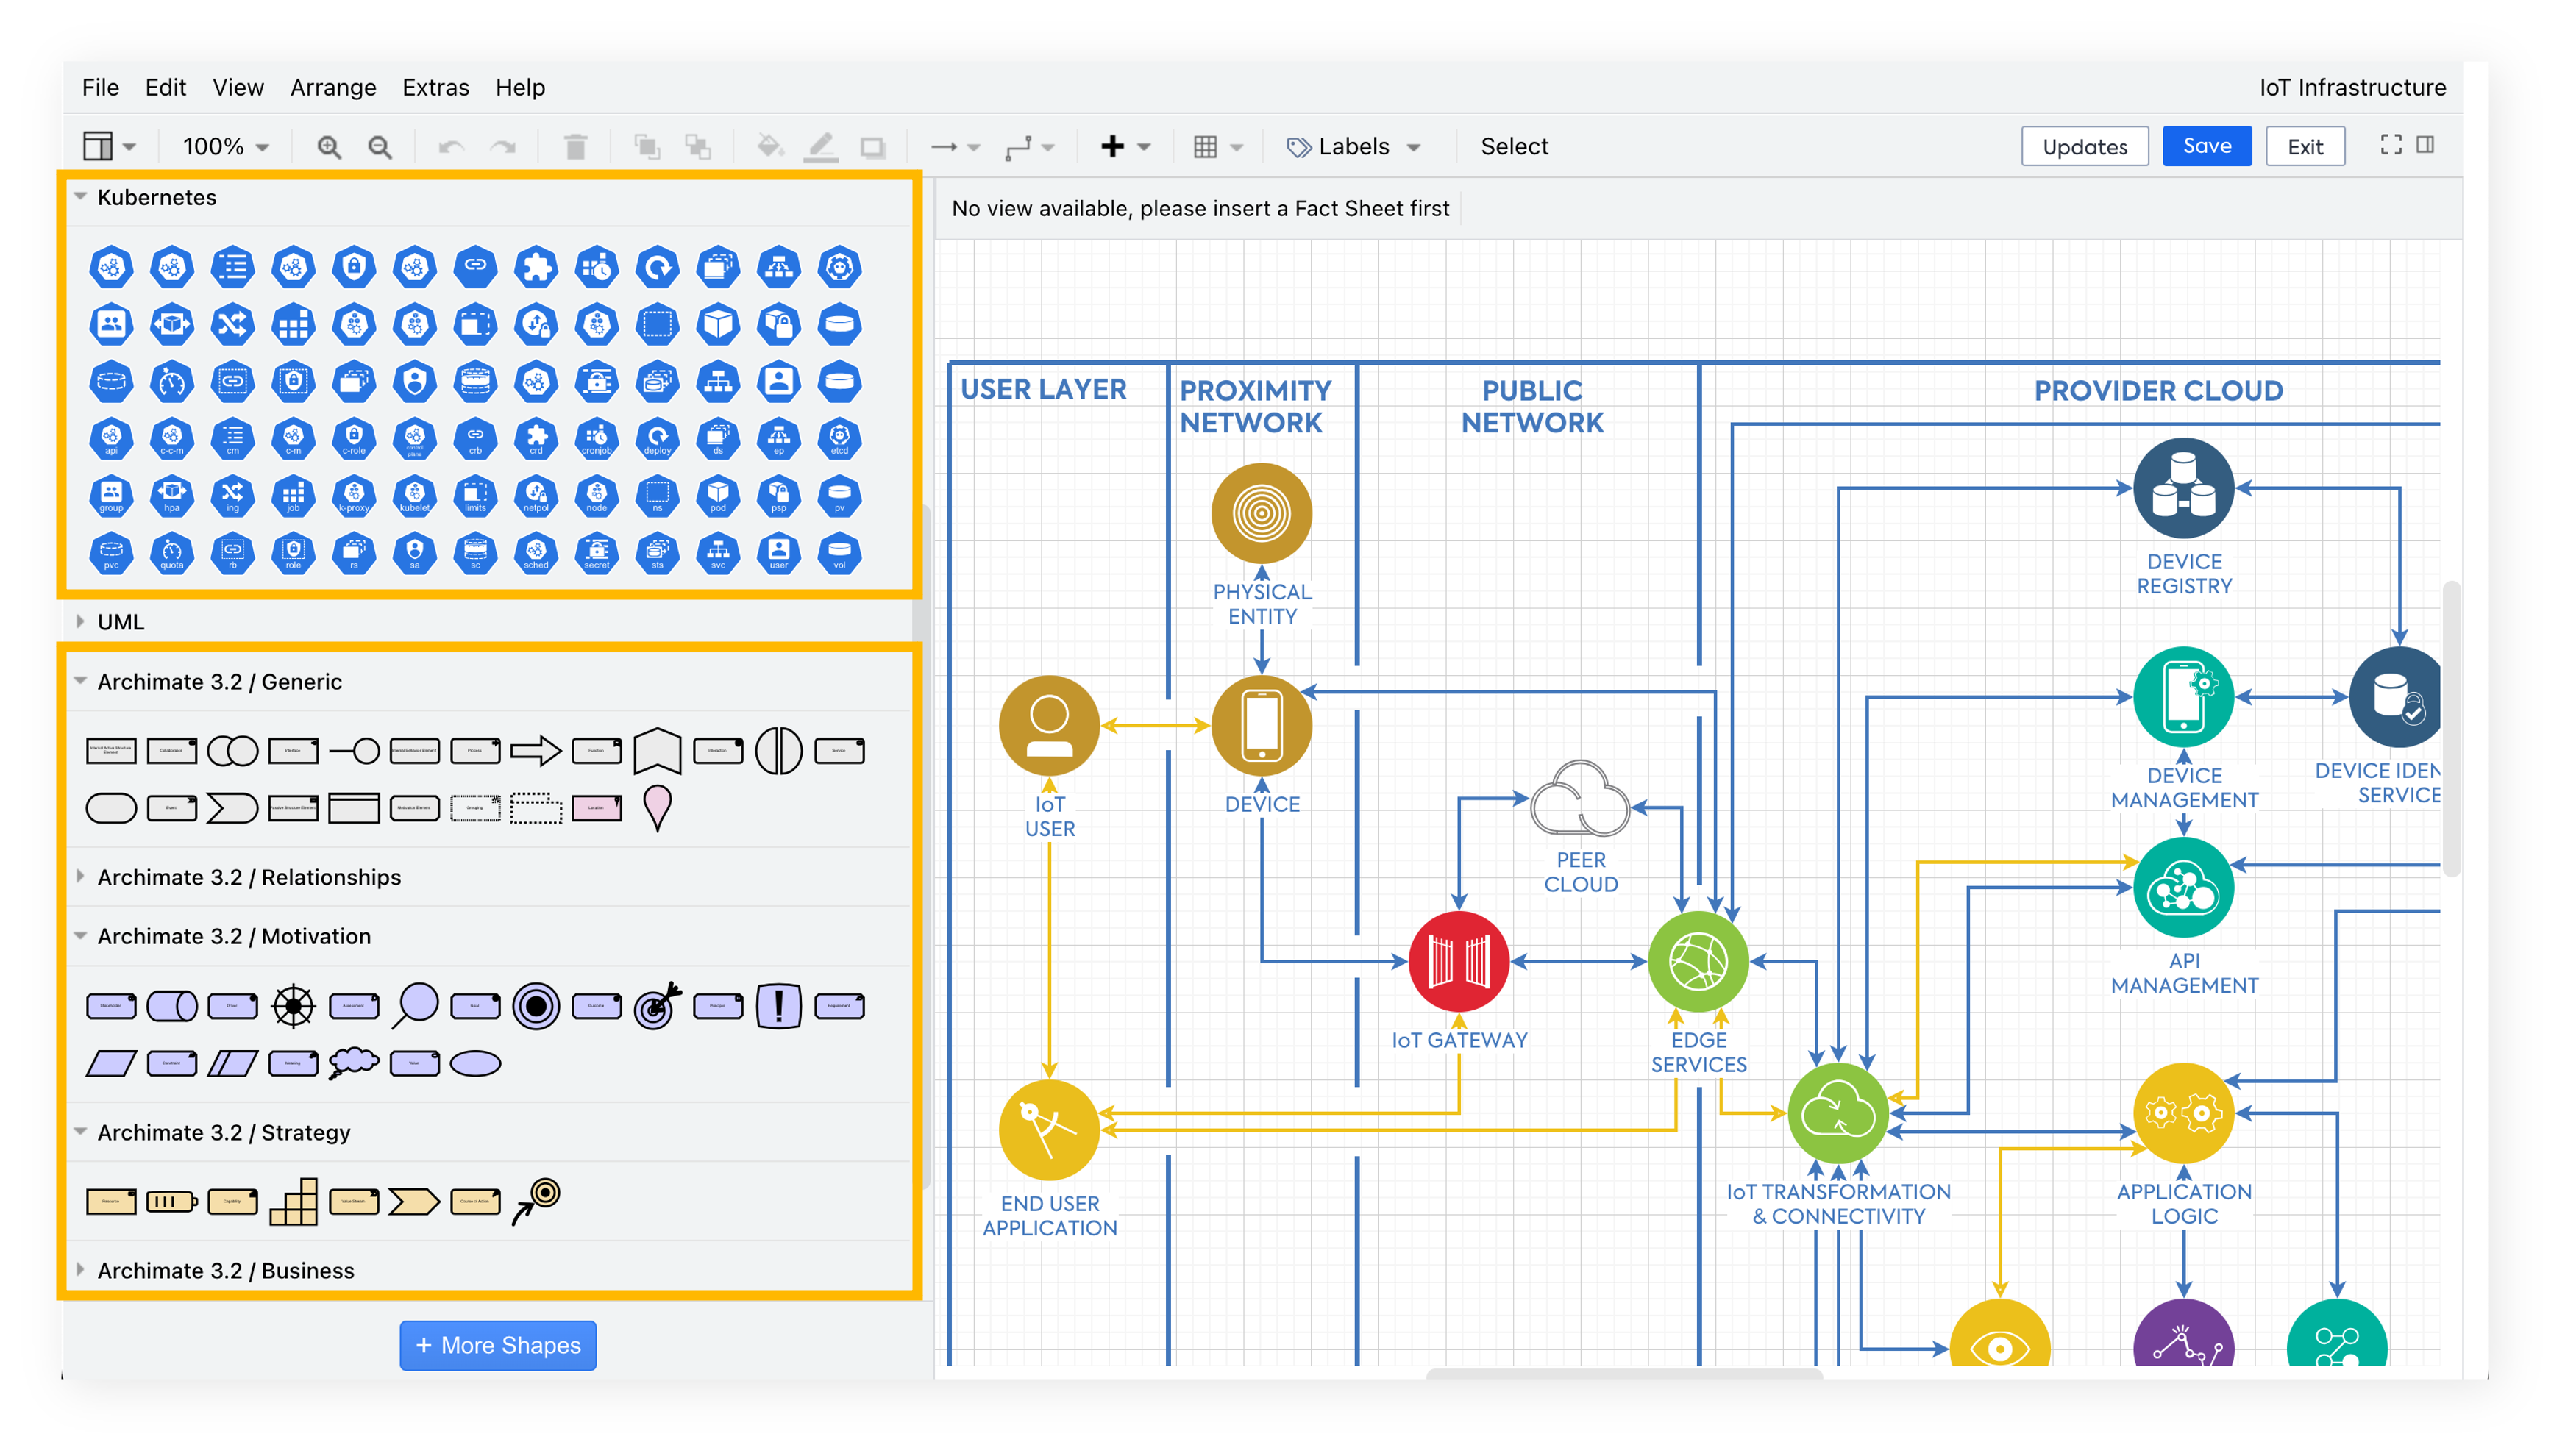Click the Undo arrow in toolbar
The height and width of the screenshot is (1456, 2565).
451,147
